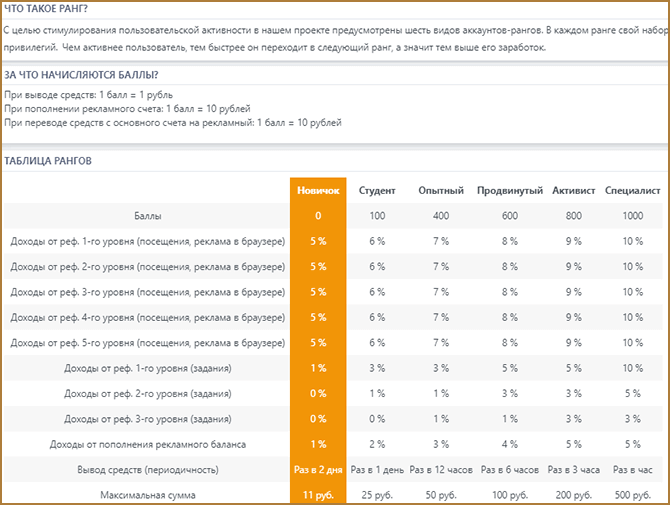The height and width of the screenshot is (505, 670).
Task: Click Продвинутый '8 %' in 4-го уровня (посещения) row
Action: pos(510,317)
